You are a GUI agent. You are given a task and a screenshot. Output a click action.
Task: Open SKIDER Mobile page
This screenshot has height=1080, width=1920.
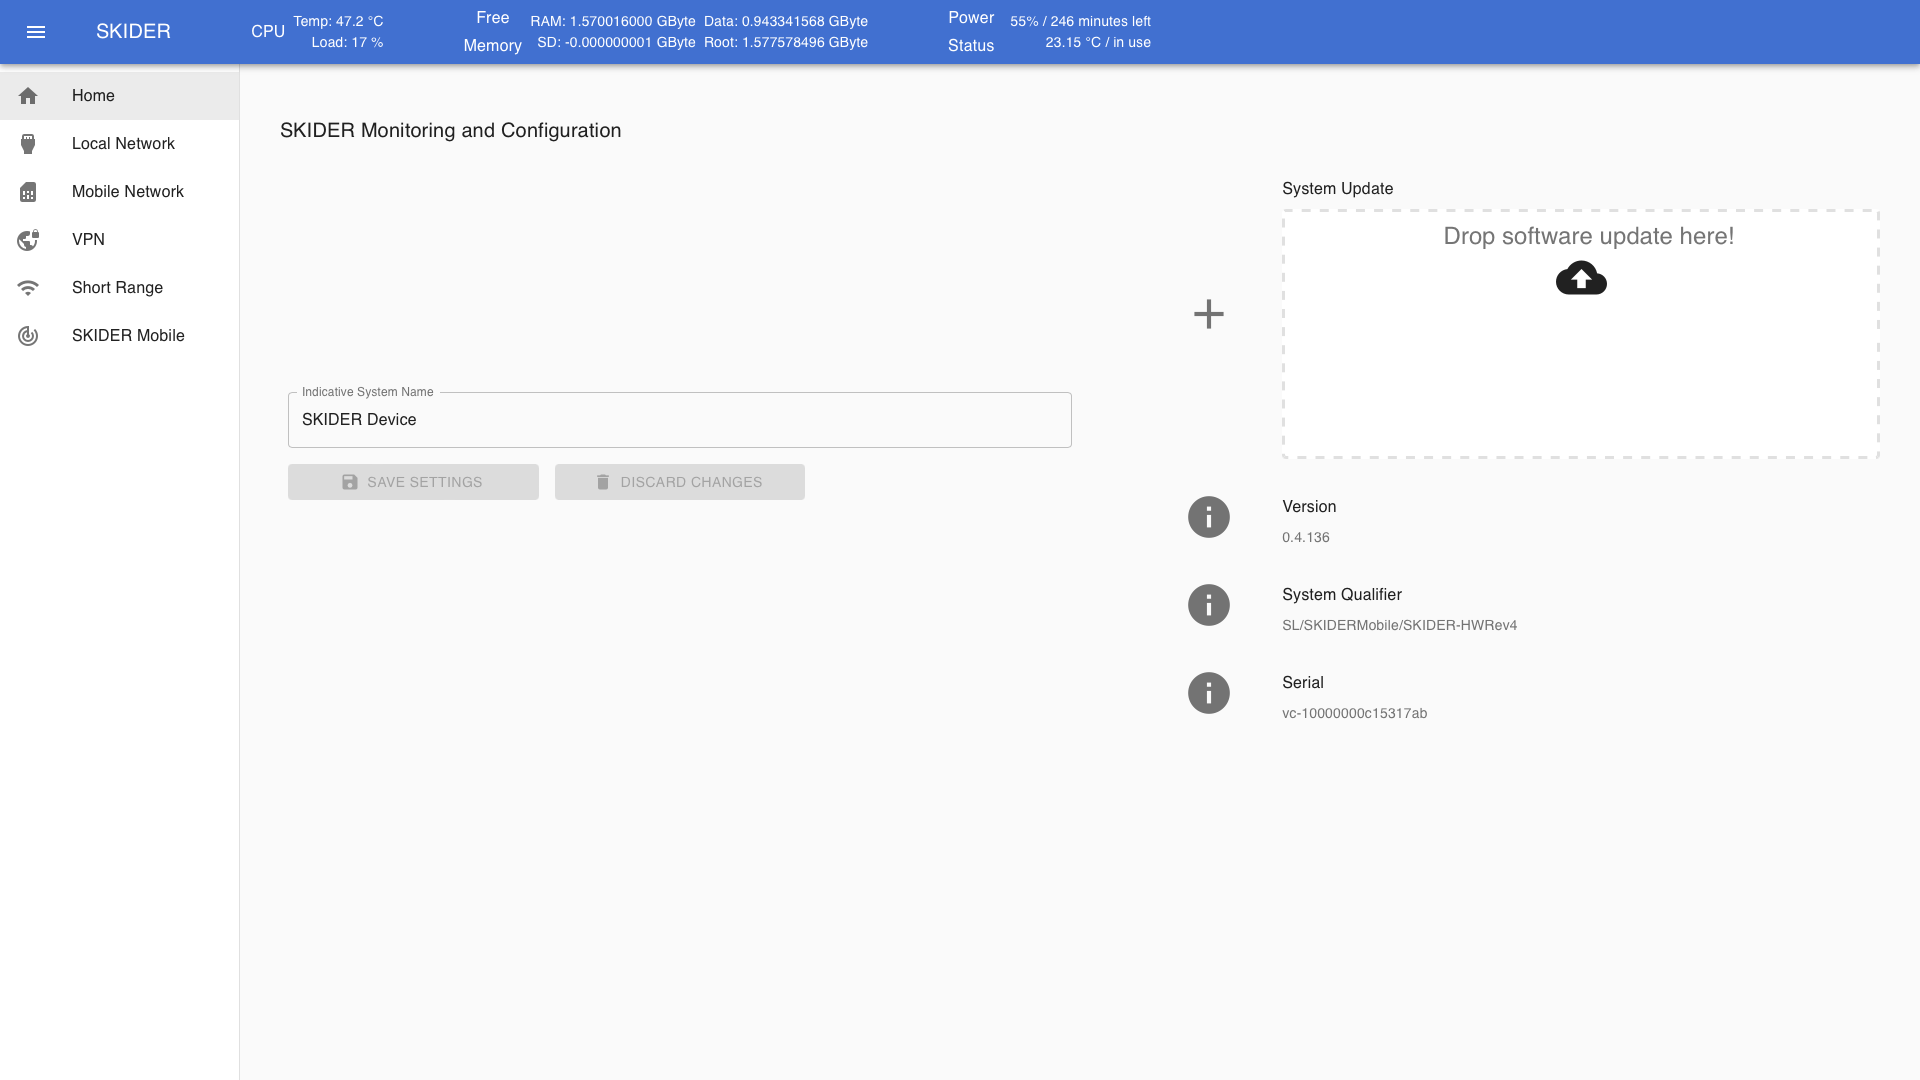[x=119, y=336]
